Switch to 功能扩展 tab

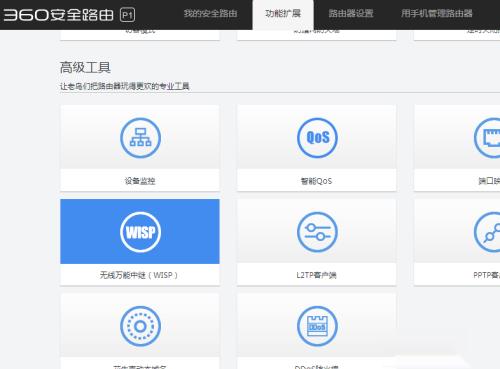click(x=283, y=14)
